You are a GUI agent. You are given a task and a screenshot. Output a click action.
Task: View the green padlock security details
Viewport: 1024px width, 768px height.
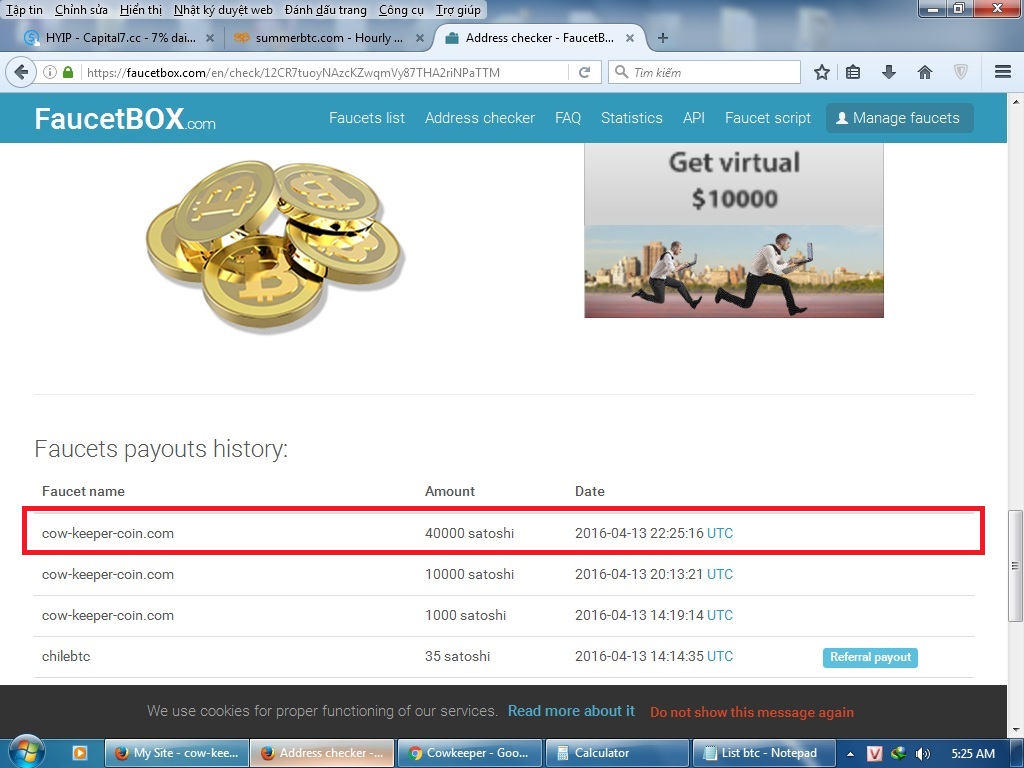68,72
